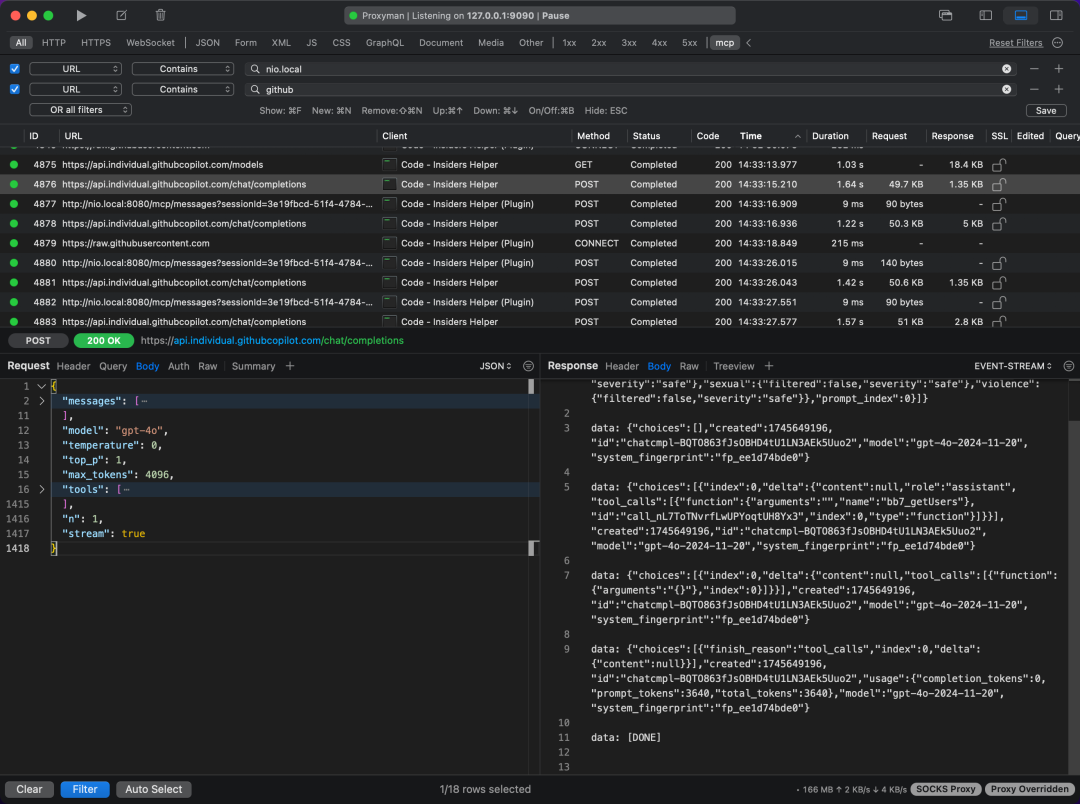The height and width of the screenshot is (804, 1080).
Task: Click the mcp custom filter toggle
Action: (x=723, y=43)
